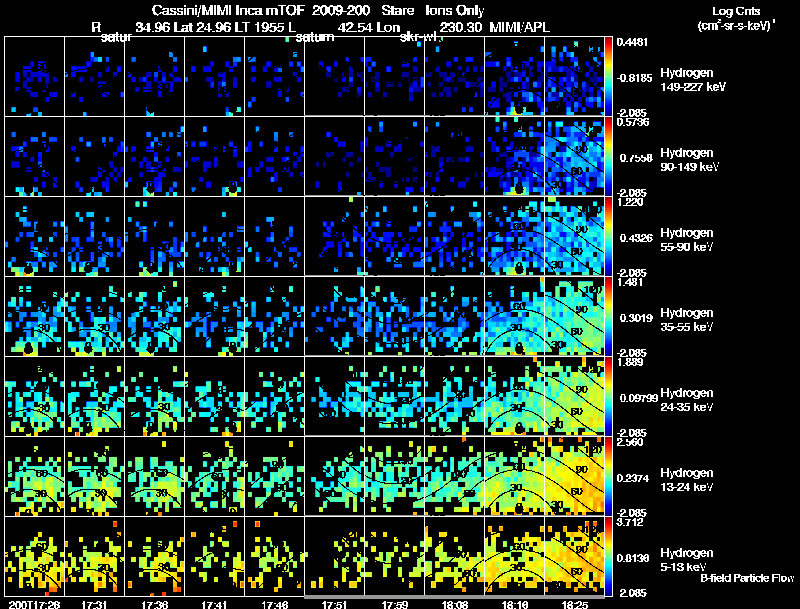Click the color bar beside Hydrogen 5-13 keV

608,556
